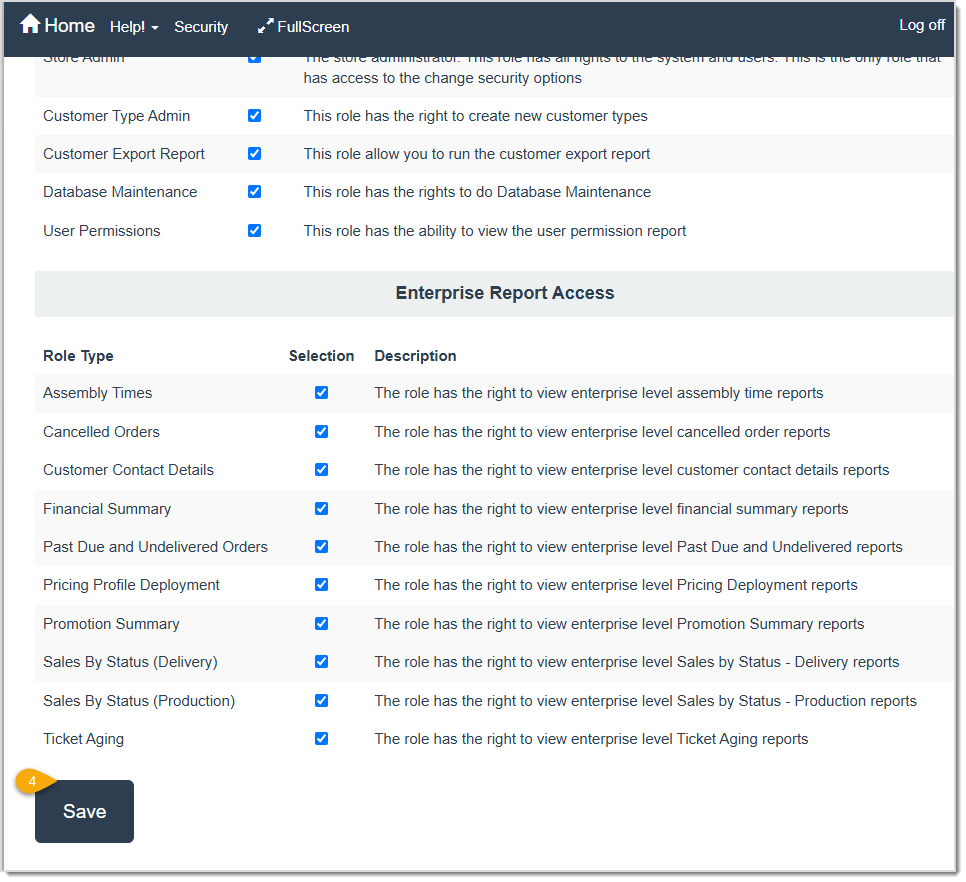Disable Sales By Status (Delivery) access

321,661
